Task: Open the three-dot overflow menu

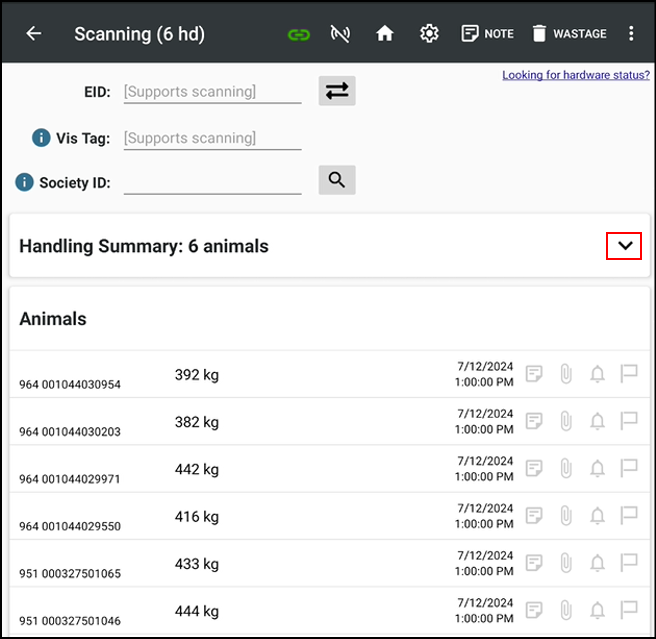Action: pos(631,34)
